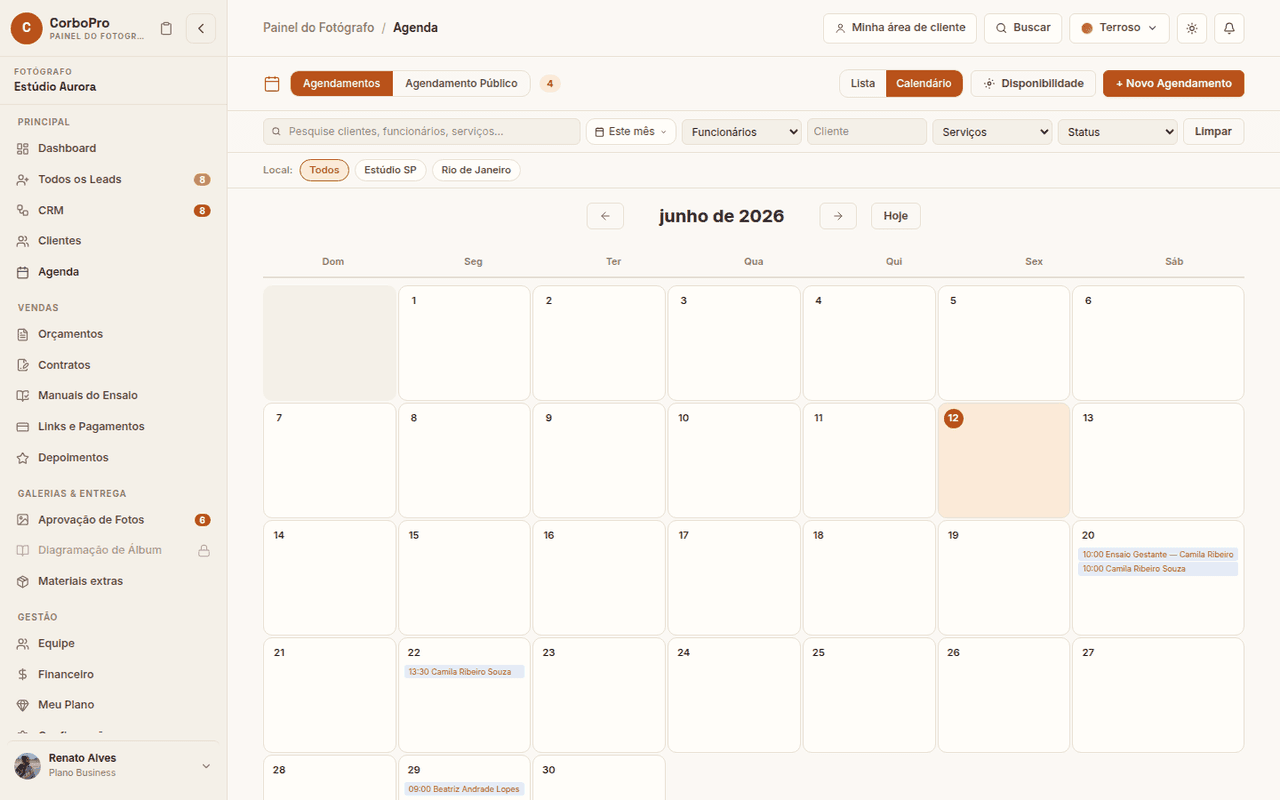Click the Limpar filters button

pos(1213,132)
